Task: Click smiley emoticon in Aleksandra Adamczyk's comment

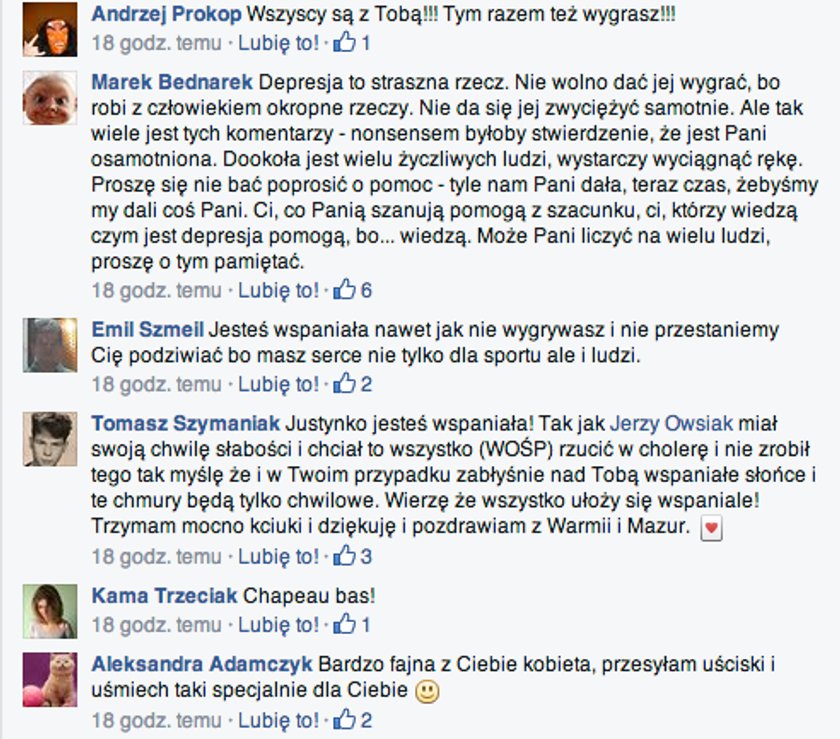Action: pyautogui.click(x=428, y=691)
